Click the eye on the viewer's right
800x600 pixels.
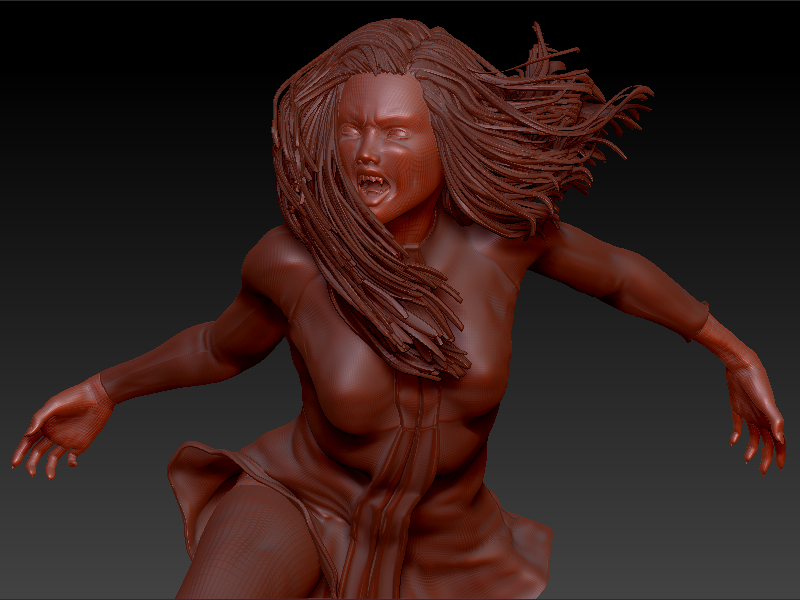tap(396, 133)
